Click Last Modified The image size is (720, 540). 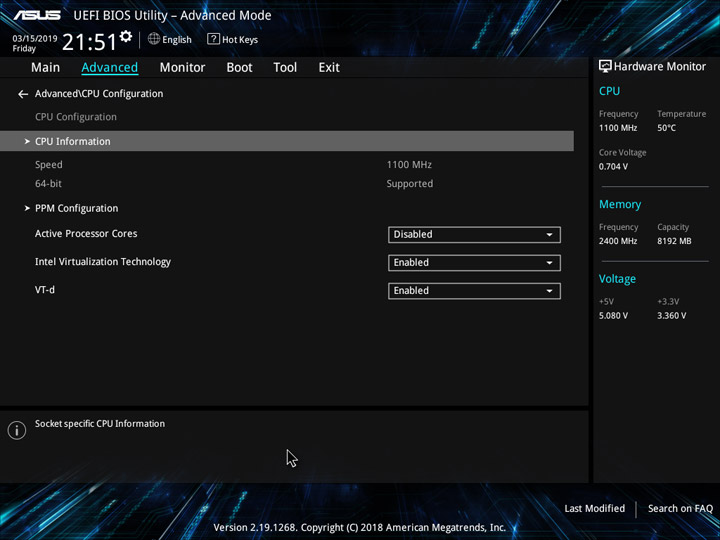pos(595,508)
